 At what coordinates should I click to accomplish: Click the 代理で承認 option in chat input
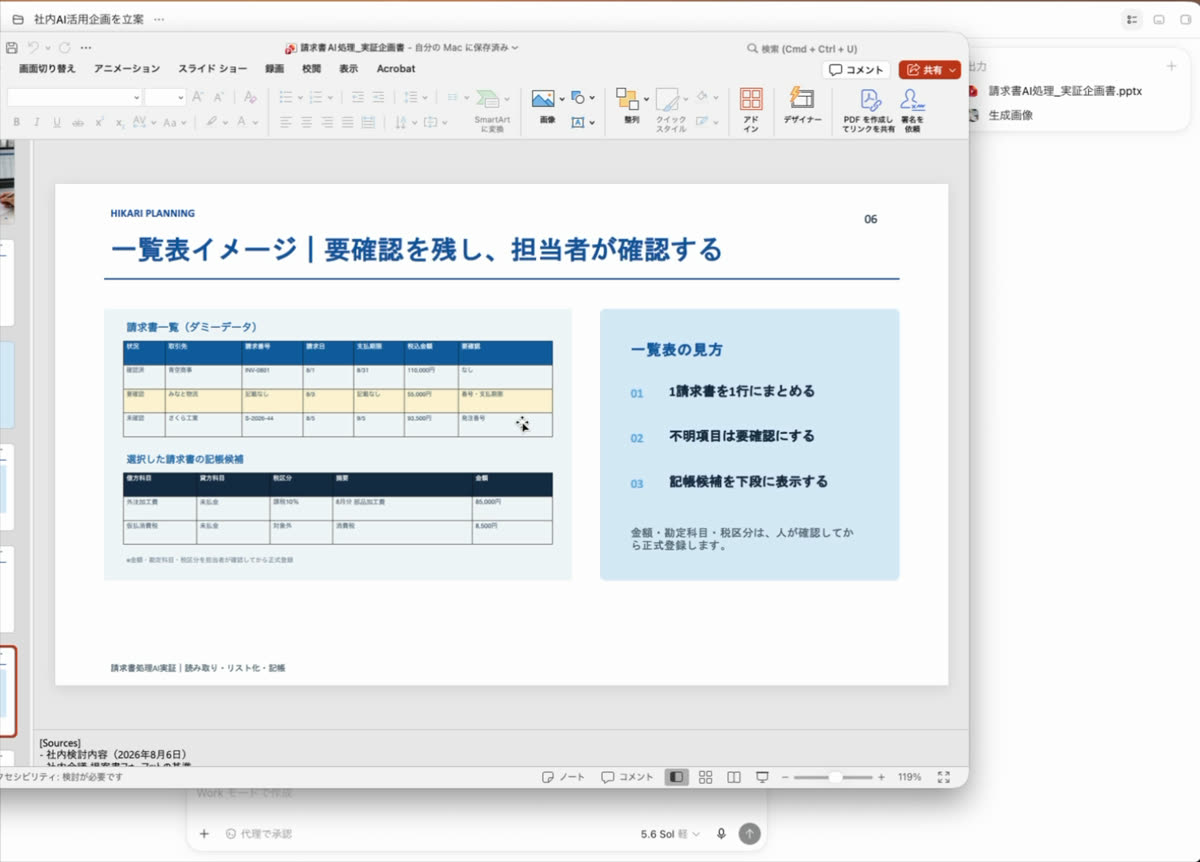(x=258, y=834)
